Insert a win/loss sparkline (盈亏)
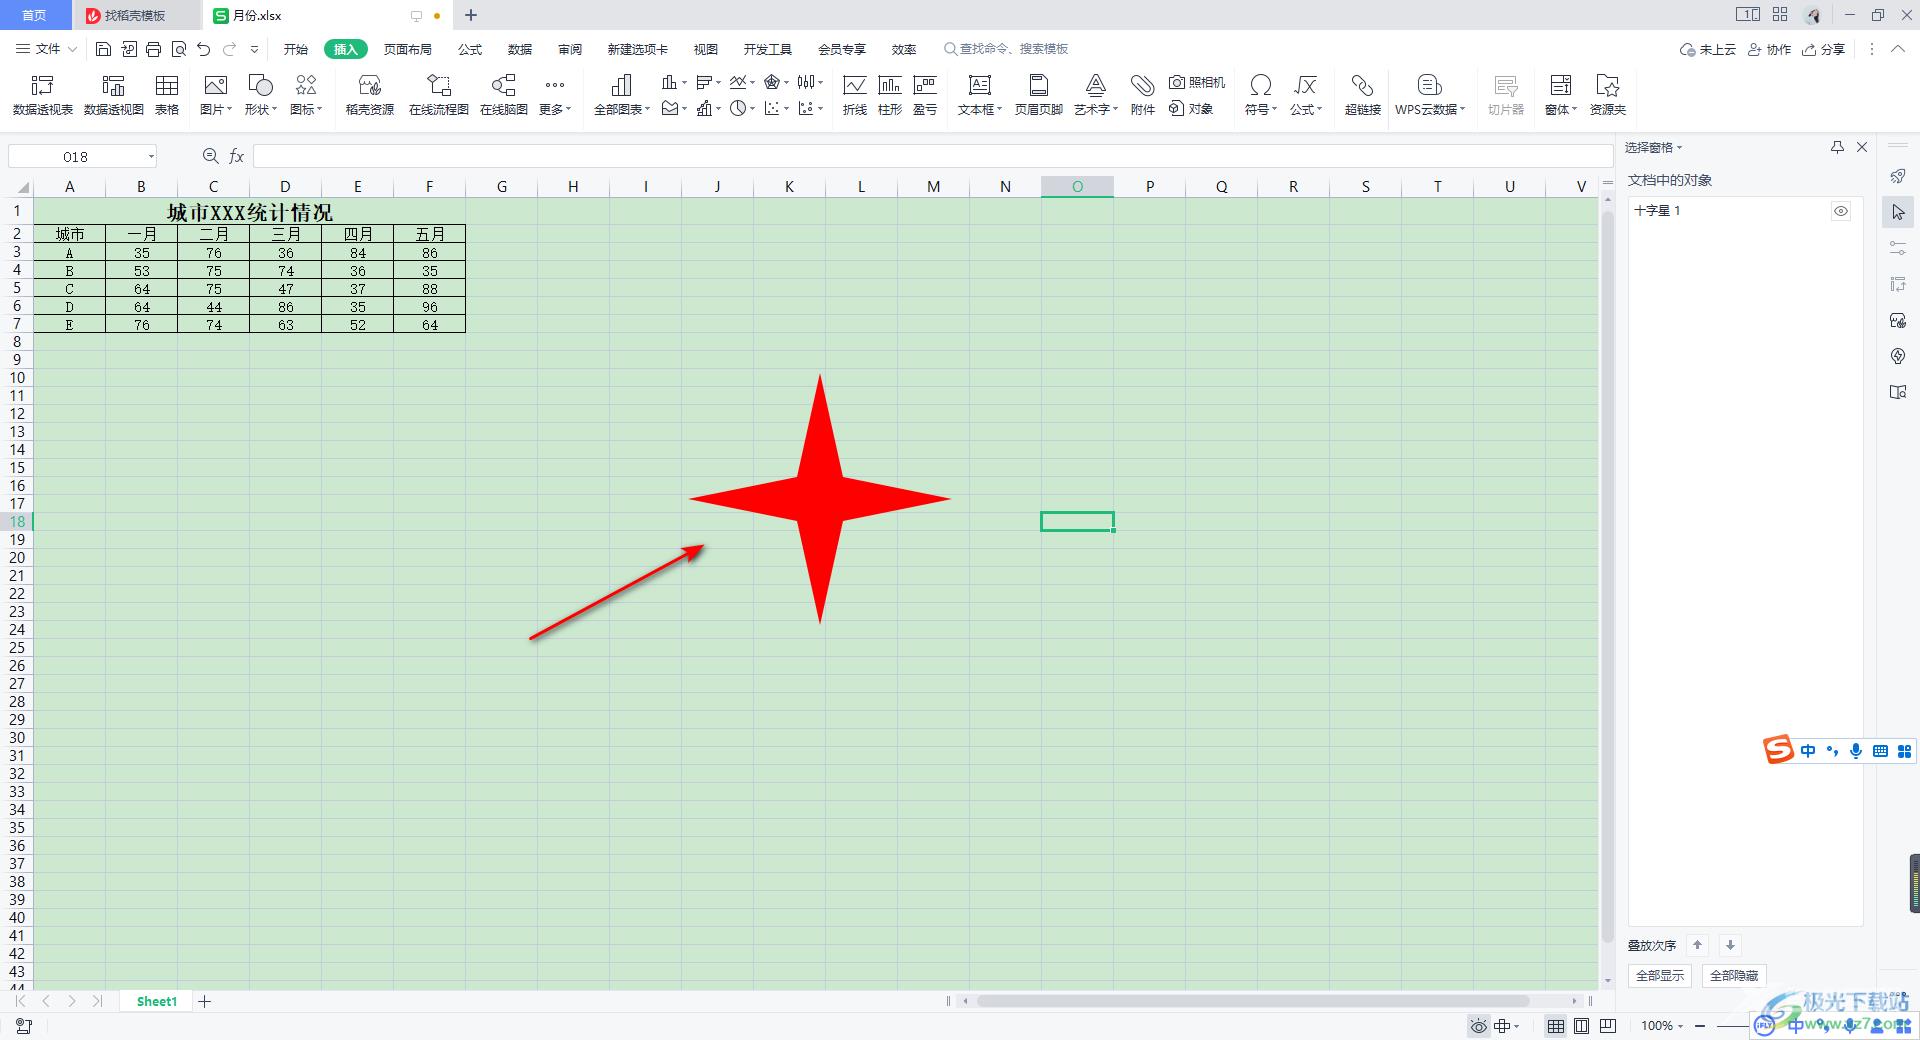Screen dimensions: 1920x1040 [x=925, y=95]
